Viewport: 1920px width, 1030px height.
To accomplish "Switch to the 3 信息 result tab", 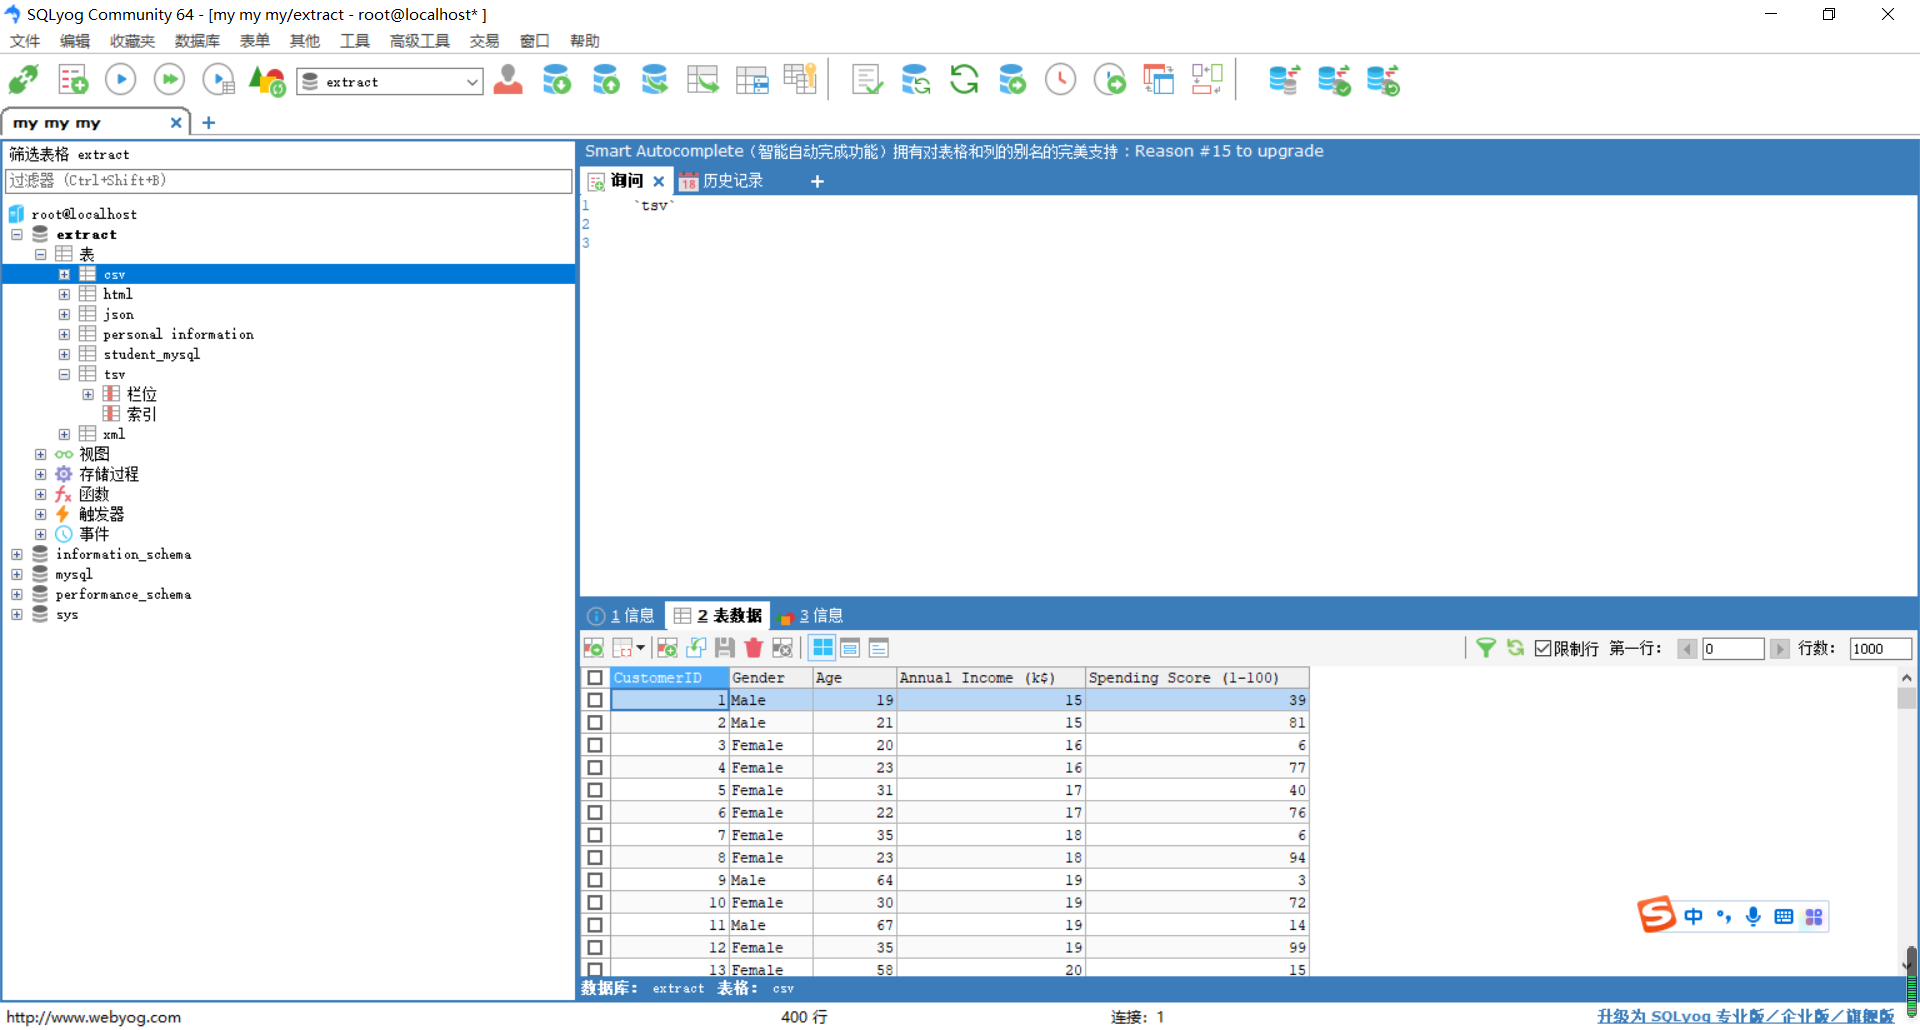I will tap(812, 616).
